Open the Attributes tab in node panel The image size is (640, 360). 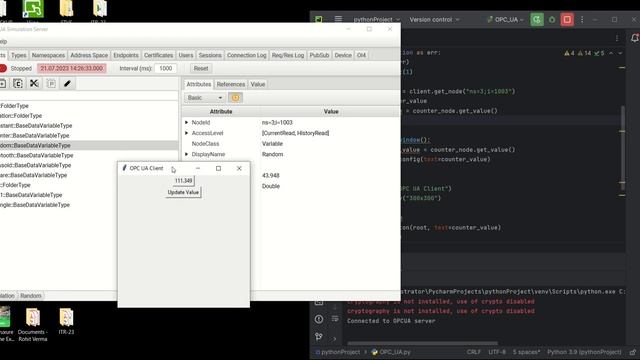tap(199, 84)
